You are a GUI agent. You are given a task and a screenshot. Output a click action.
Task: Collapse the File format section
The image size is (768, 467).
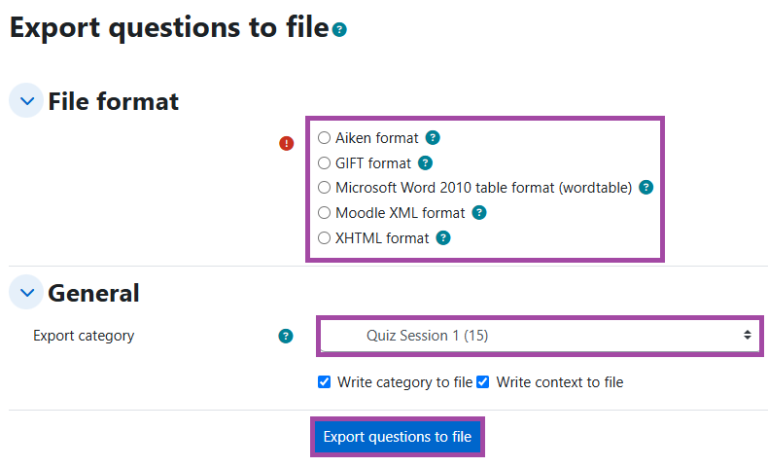point(27,101)
